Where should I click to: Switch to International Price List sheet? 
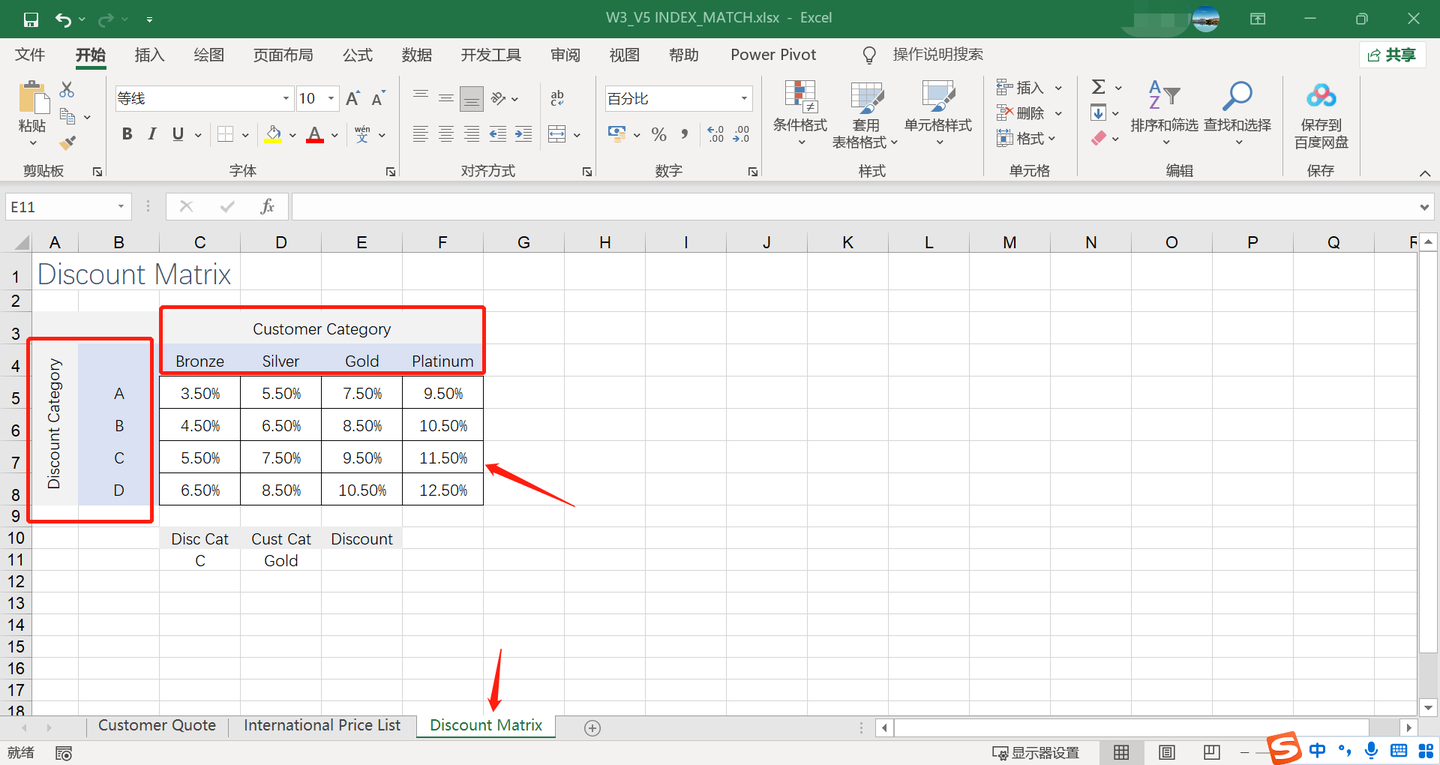[322, 726]
